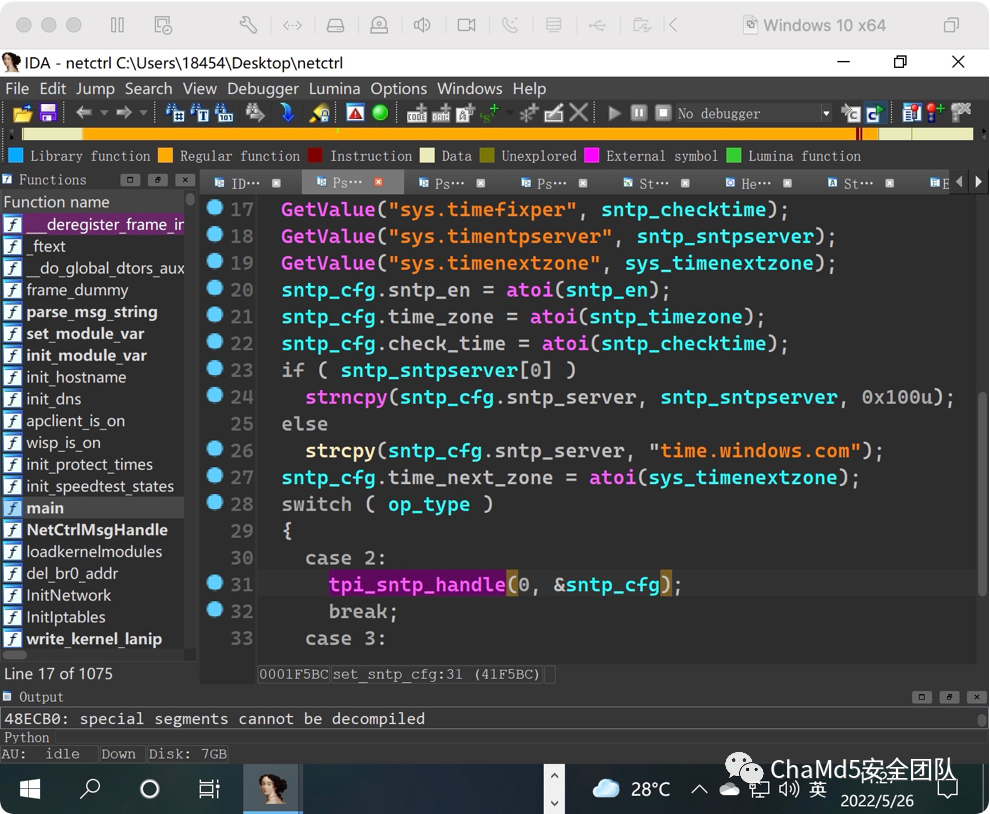Convert to code with the CODE icon
990x814 pixels.
click(417, 114)
